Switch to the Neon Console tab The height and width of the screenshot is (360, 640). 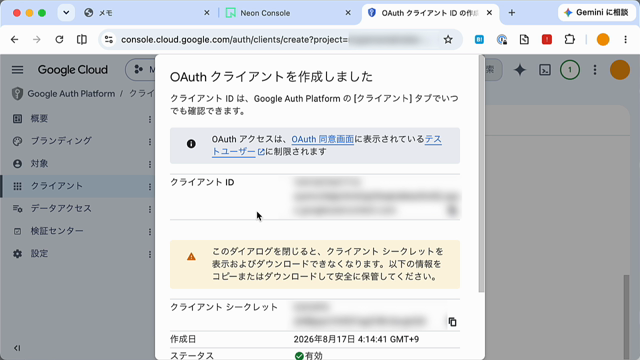288,13
